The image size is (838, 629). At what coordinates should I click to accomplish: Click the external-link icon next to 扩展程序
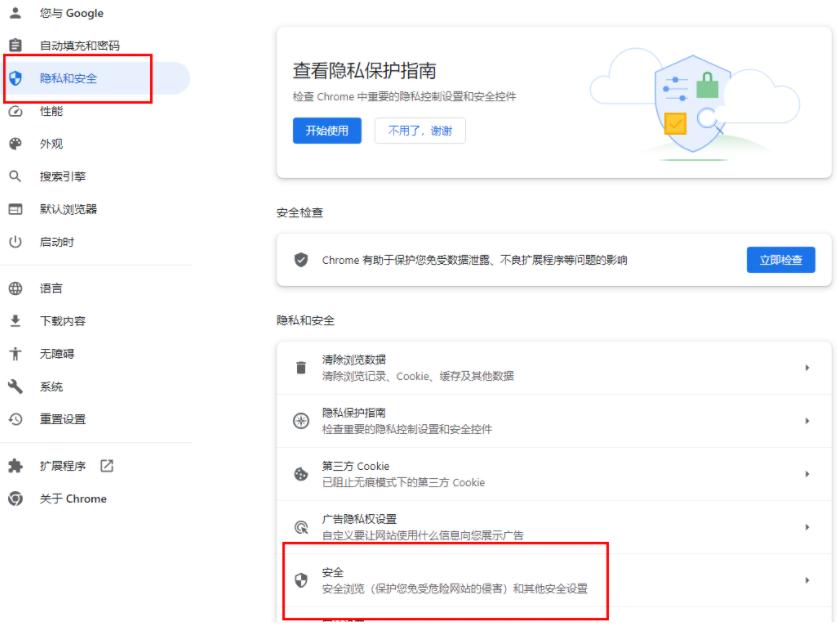pyautogui.click(x=107, y=466)
